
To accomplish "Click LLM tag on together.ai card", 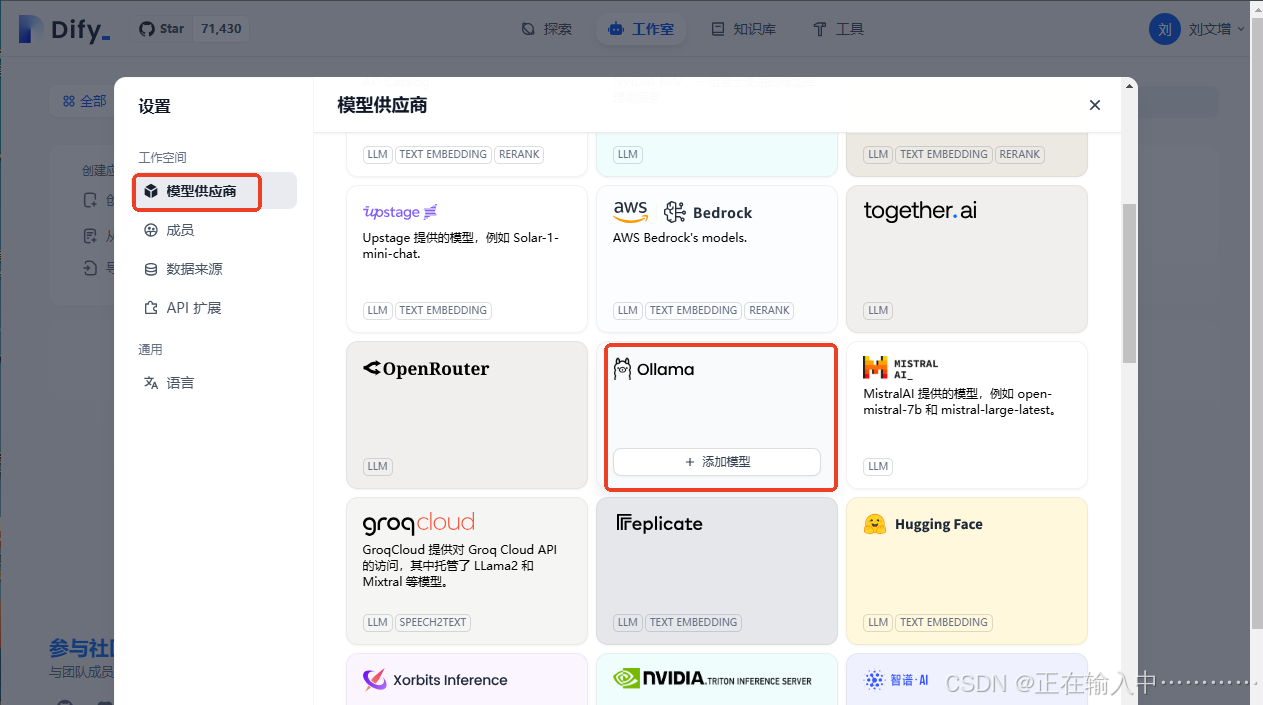I will [x=878, y=310].
